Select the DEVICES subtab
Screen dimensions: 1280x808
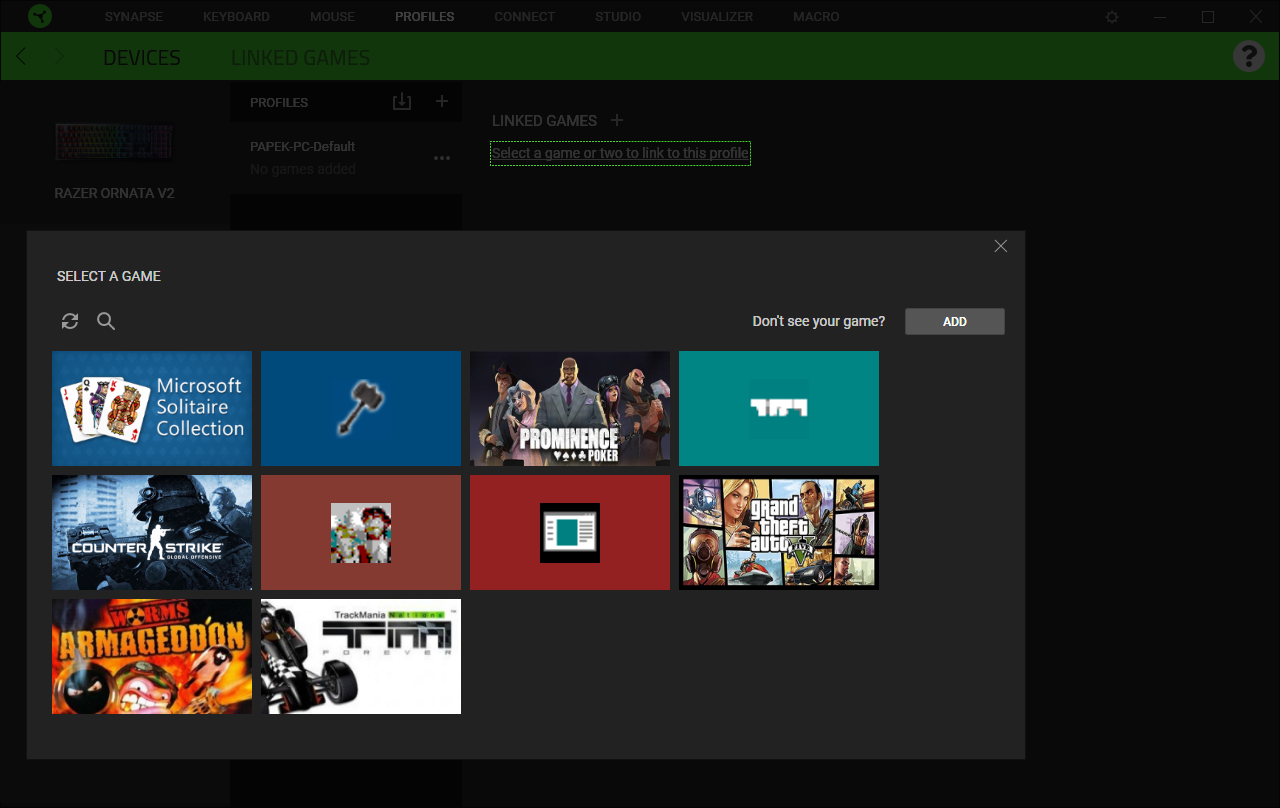[x=142, y=58]
